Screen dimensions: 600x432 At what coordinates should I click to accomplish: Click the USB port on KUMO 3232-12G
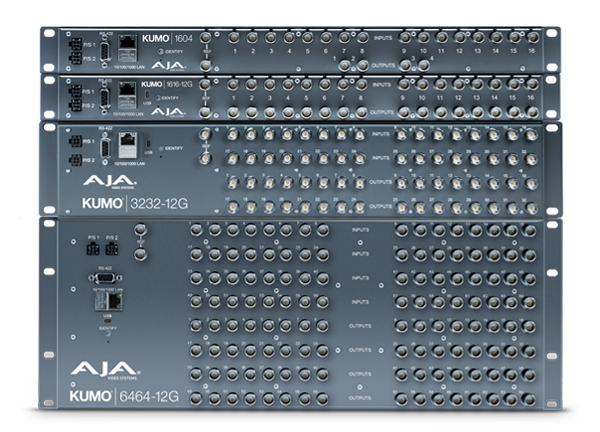coord(148,144)
